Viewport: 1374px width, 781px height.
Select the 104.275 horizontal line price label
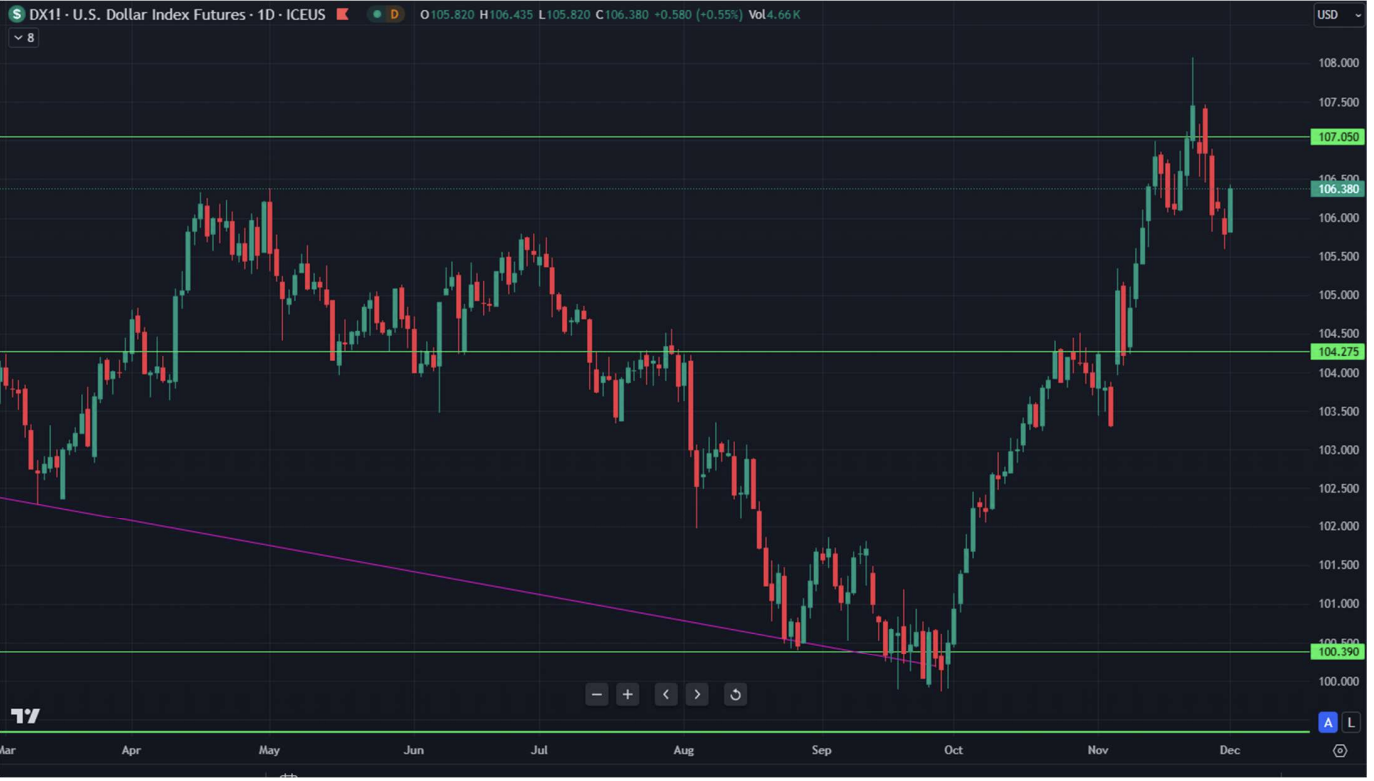click(x=1337, y=352)
